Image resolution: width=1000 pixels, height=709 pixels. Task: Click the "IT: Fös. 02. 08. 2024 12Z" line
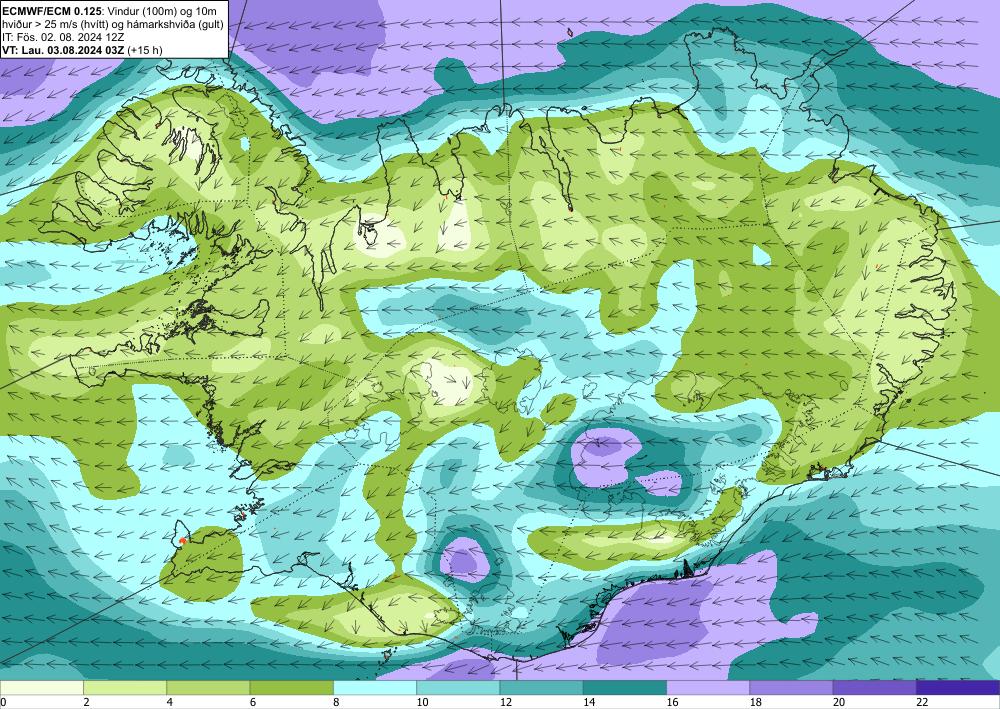point(64,37)
